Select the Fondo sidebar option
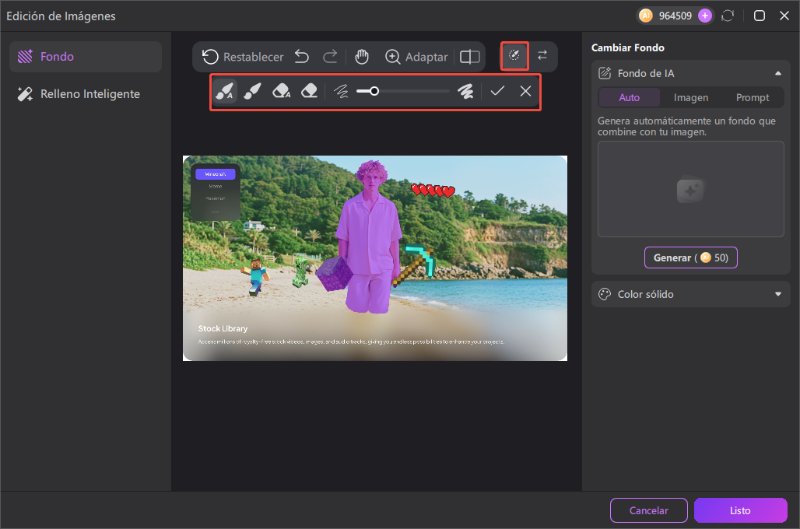The image size is (800, 529). [x=86, y=57]
